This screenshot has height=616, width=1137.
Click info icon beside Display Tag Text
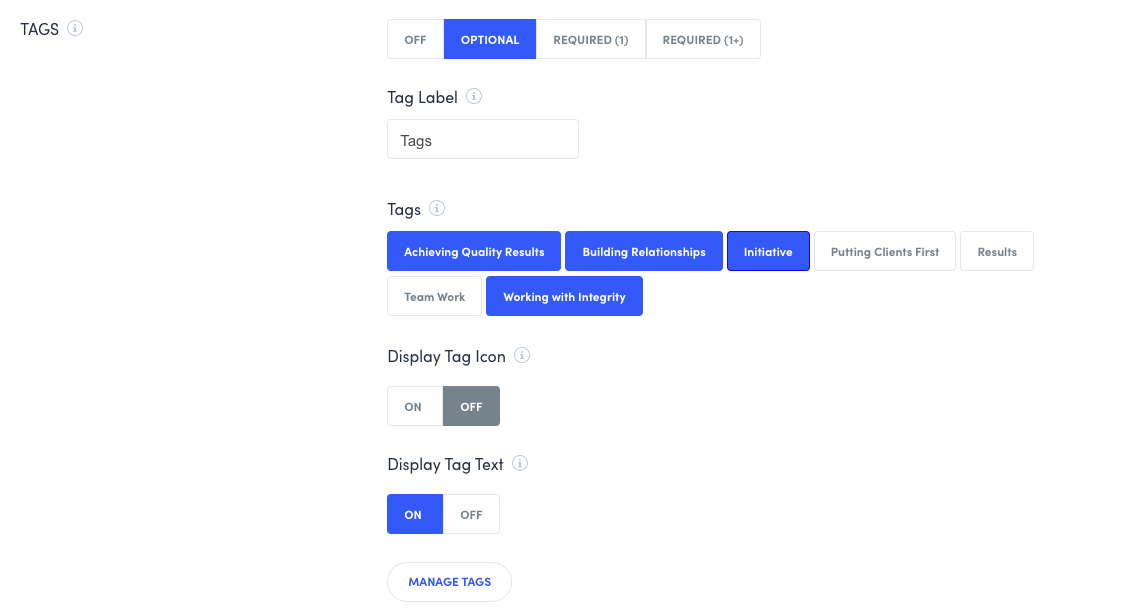pyautogui.click(x=520, y=464)
